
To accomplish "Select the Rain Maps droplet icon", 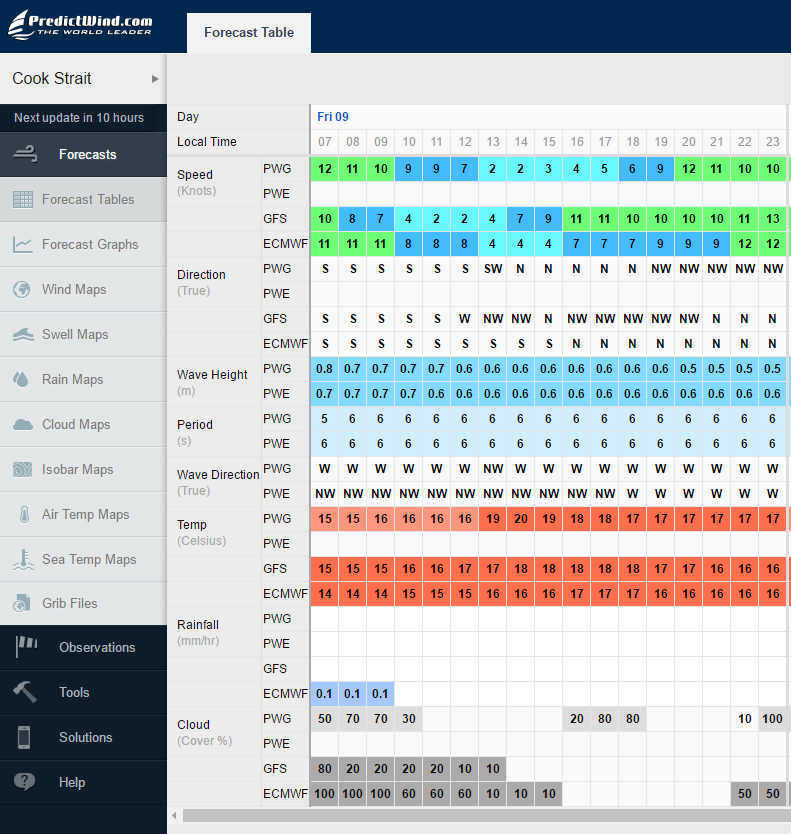I will (x=23, y=379).
